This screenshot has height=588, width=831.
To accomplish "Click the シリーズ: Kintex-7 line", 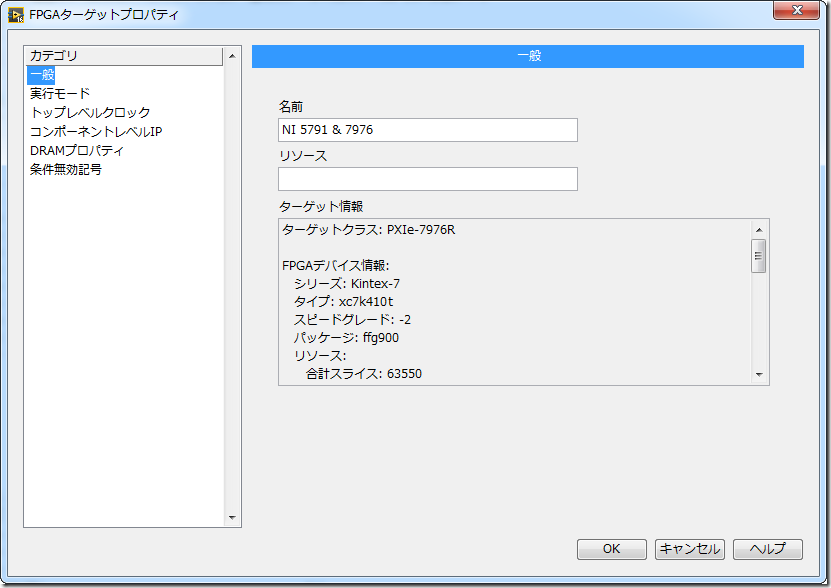I will 347,284.
